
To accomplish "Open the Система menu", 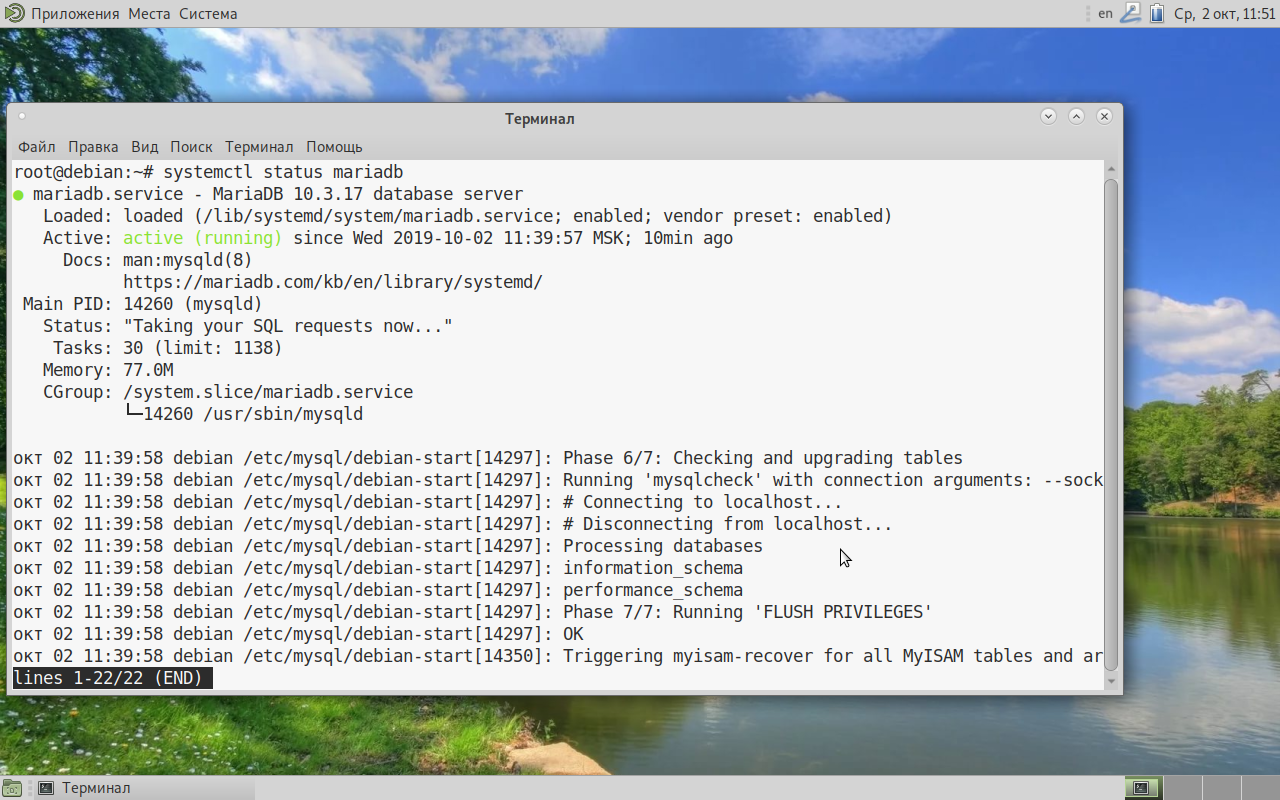I will [208, 14].
